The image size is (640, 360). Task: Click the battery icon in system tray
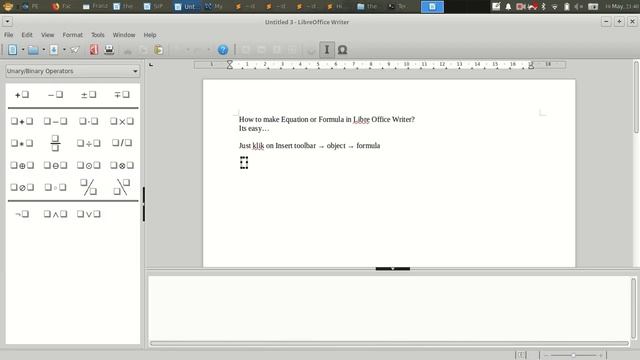tap(567, 7)
